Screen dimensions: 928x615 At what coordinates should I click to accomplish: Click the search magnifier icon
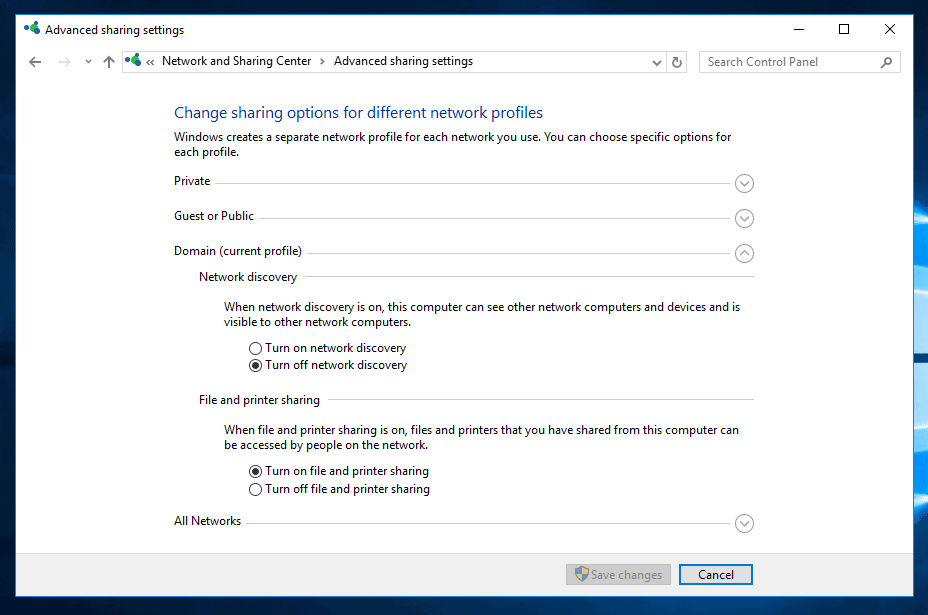tap(886, 62)
